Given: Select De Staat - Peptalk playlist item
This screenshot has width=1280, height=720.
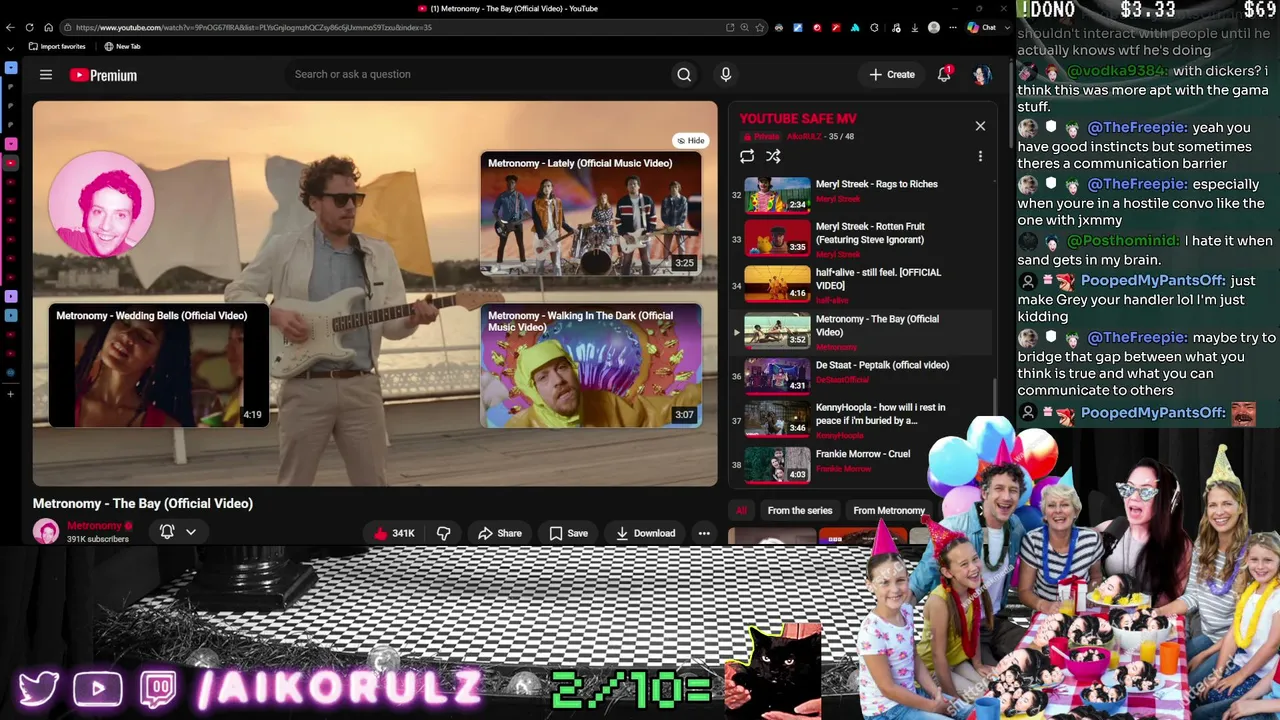Looking at the screenshot, I should point(860,376).
